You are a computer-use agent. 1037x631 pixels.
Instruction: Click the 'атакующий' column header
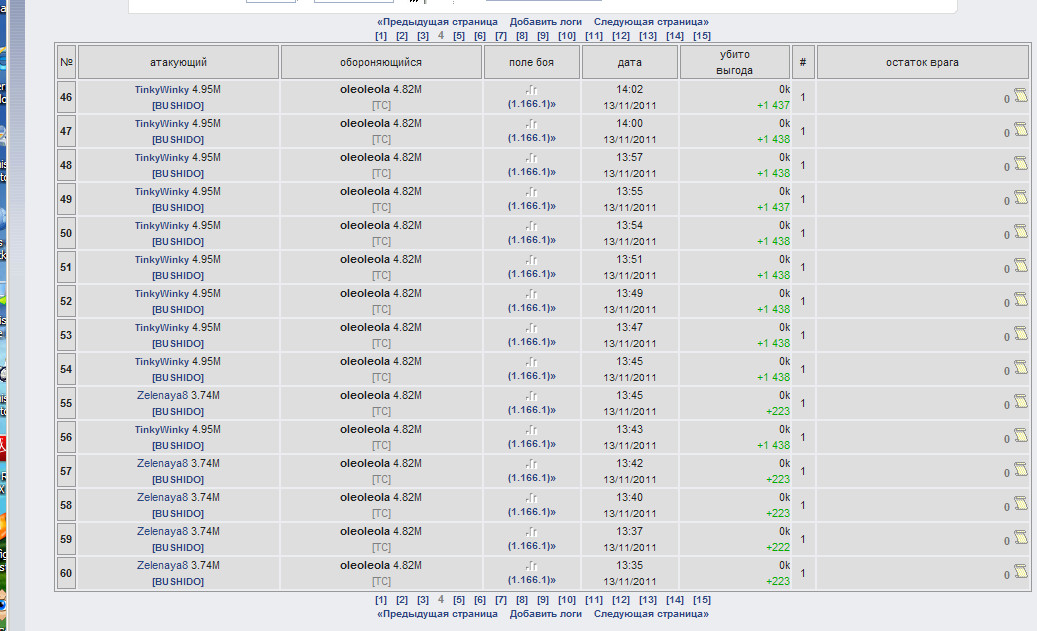click(x=178, y=62)
